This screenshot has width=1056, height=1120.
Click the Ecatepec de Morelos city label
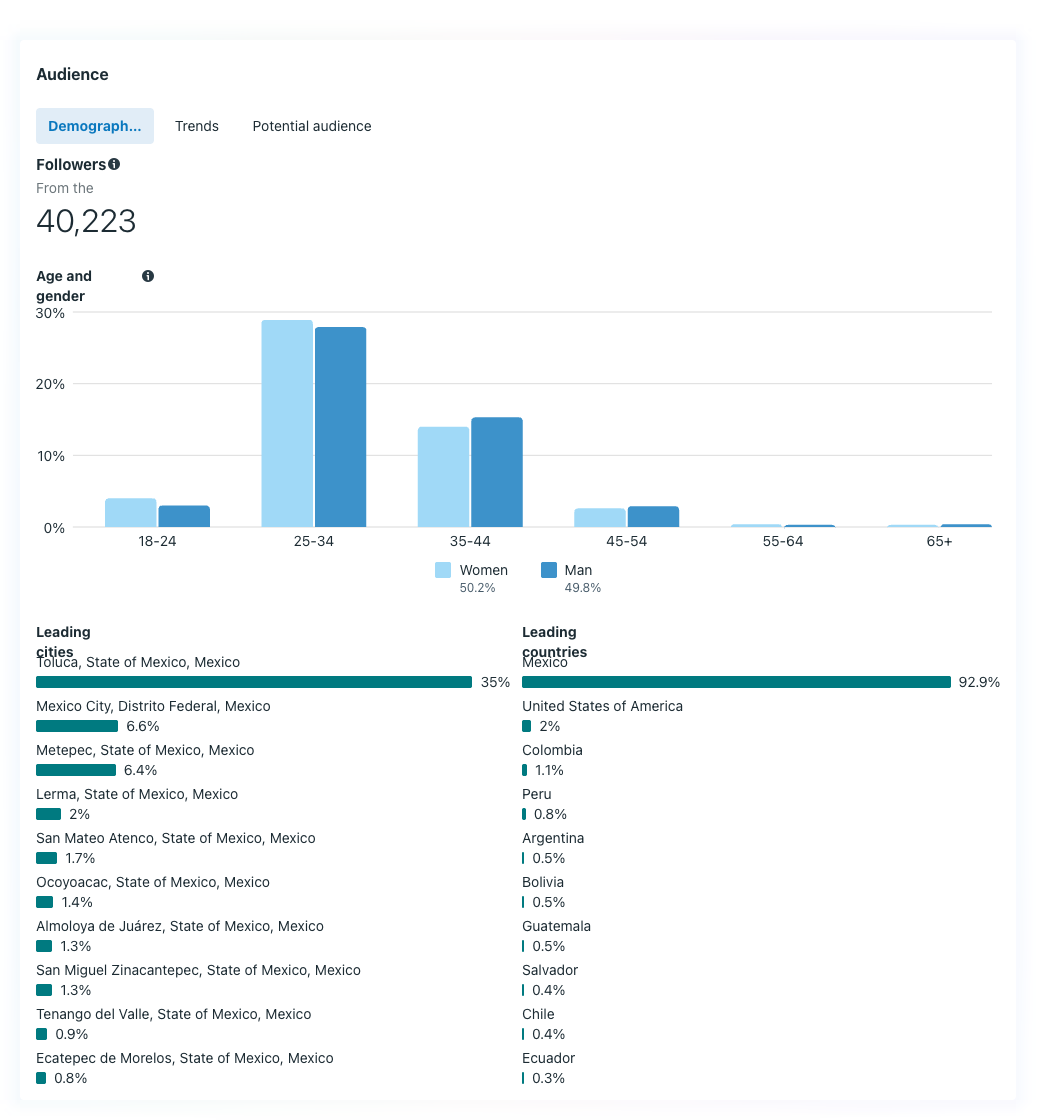[x=185, y=1058]
